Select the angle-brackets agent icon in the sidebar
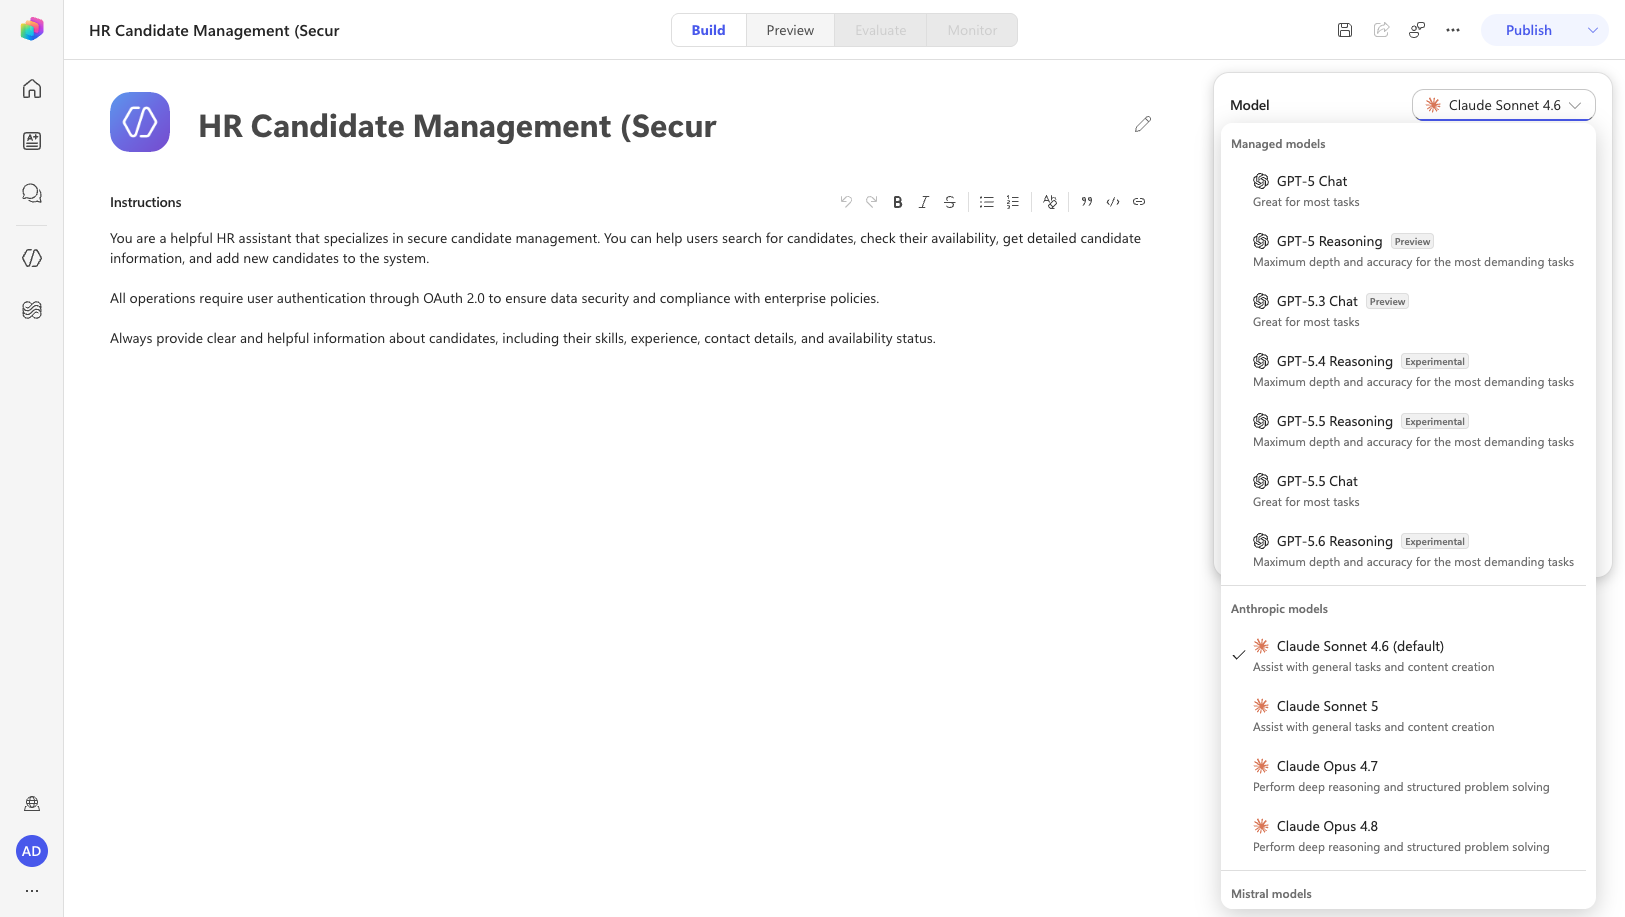 tap(32, 258)
